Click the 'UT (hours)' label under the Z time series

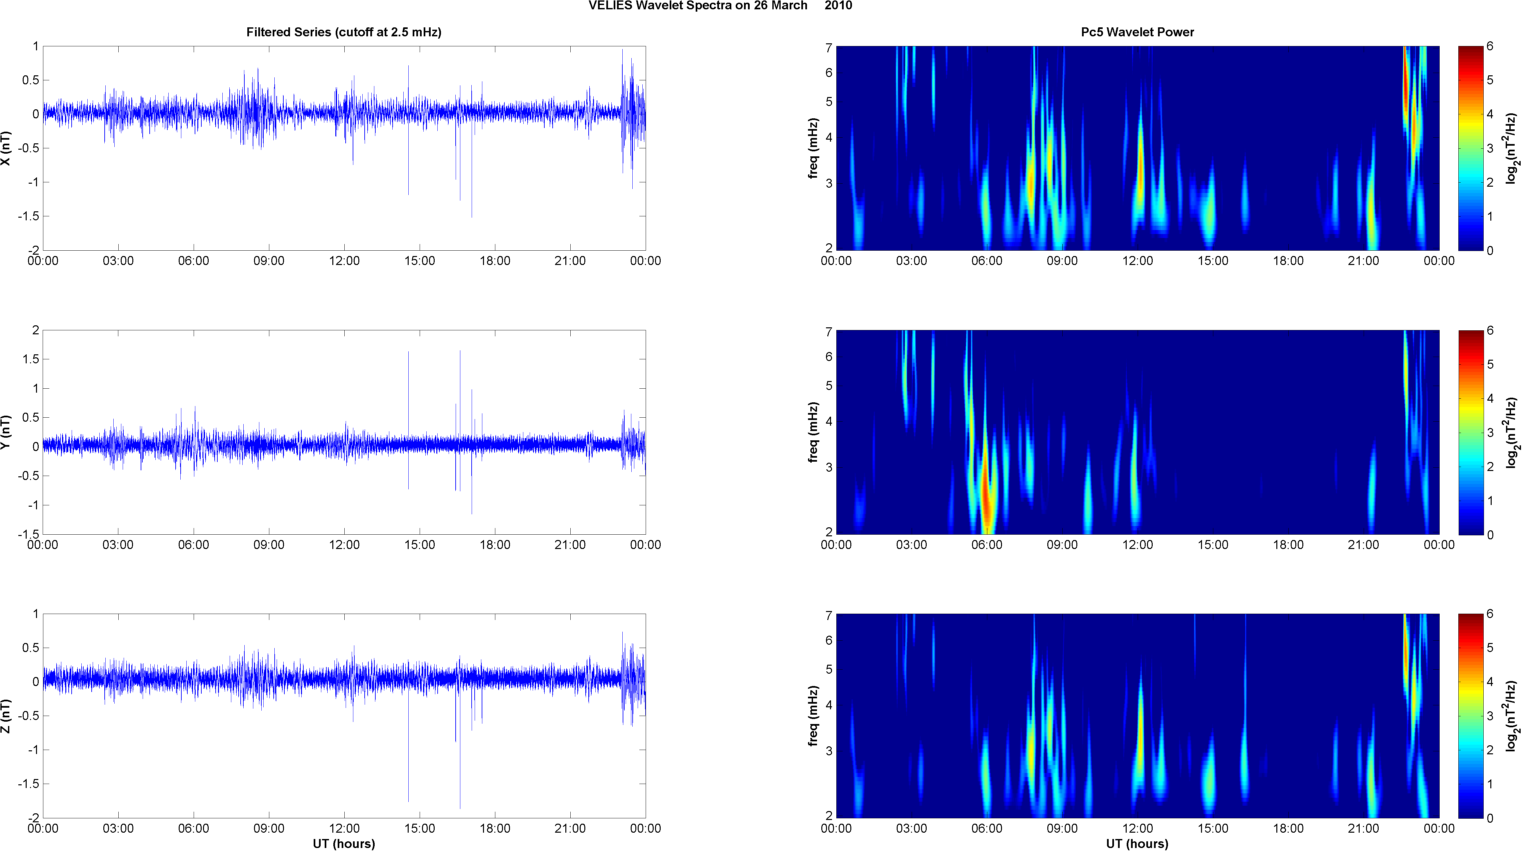(x=344, y=843)
